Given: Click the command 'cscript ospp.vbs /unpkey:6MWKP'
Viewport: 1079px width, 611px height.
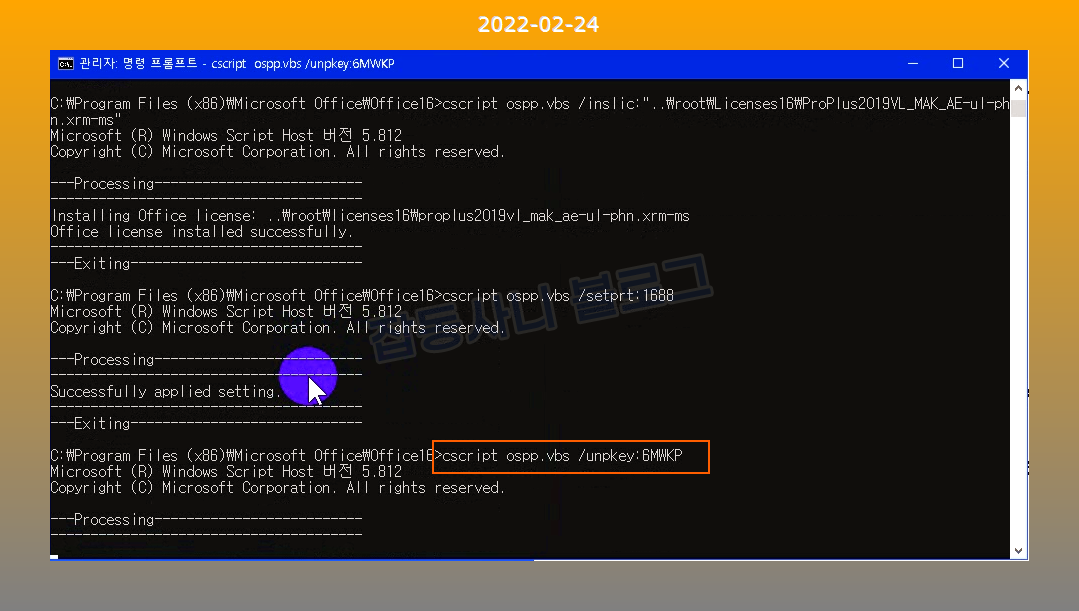Looking at the screenshot, I should 562,455.
